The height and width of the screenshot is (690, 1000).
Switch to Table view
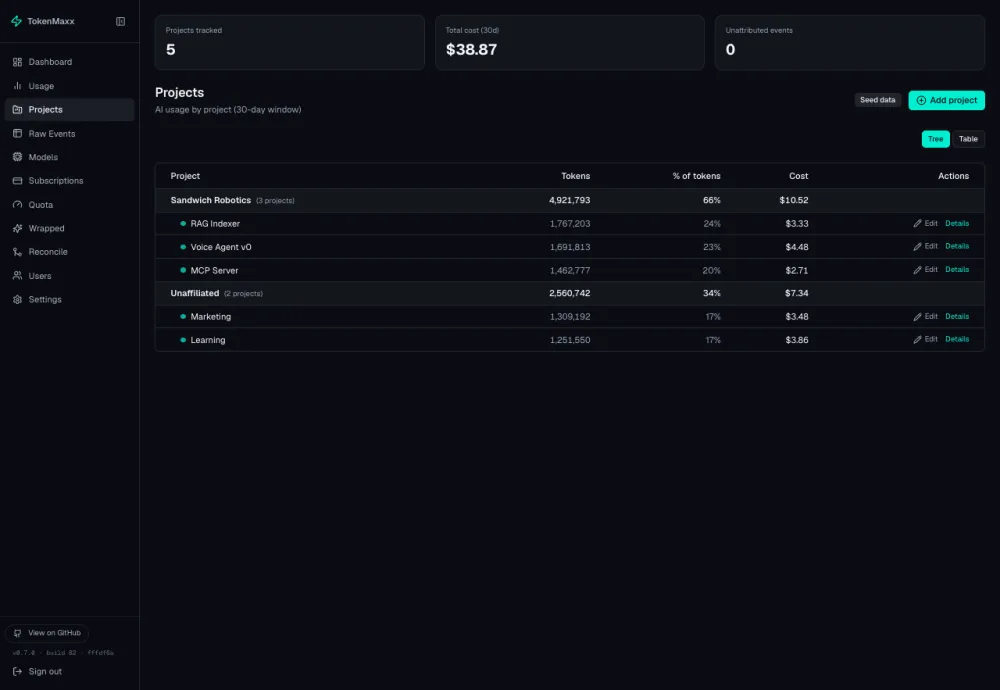[x=968, y=139]
